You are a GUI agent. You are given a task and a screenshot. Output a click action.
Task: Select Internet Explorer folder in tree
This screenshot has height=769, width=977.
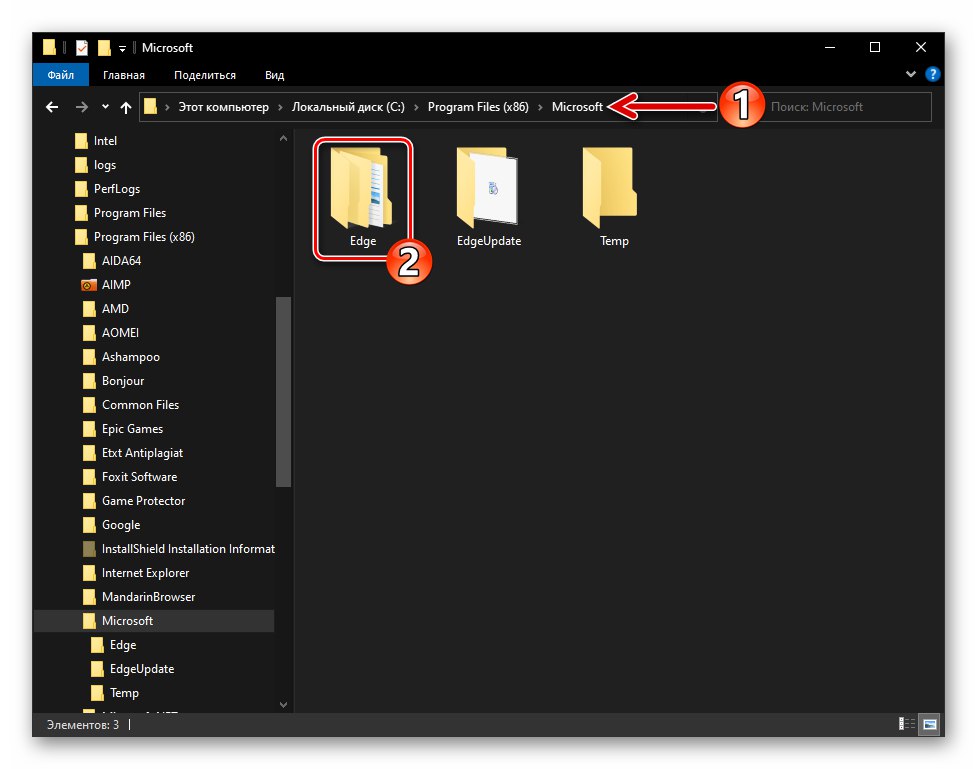136,573
